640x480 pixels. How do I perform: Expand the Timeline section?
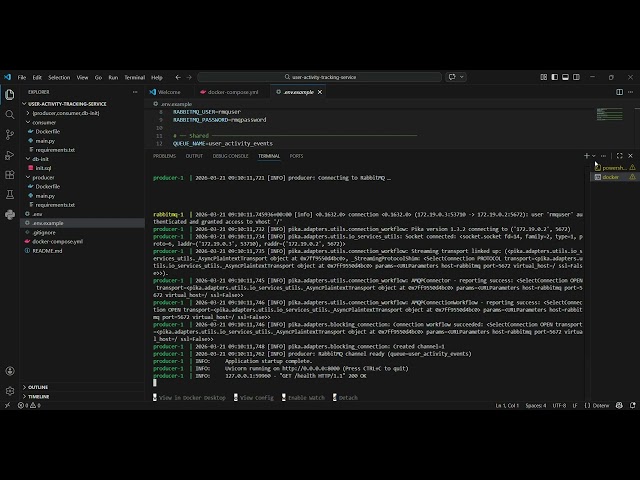tap(82, 396)
